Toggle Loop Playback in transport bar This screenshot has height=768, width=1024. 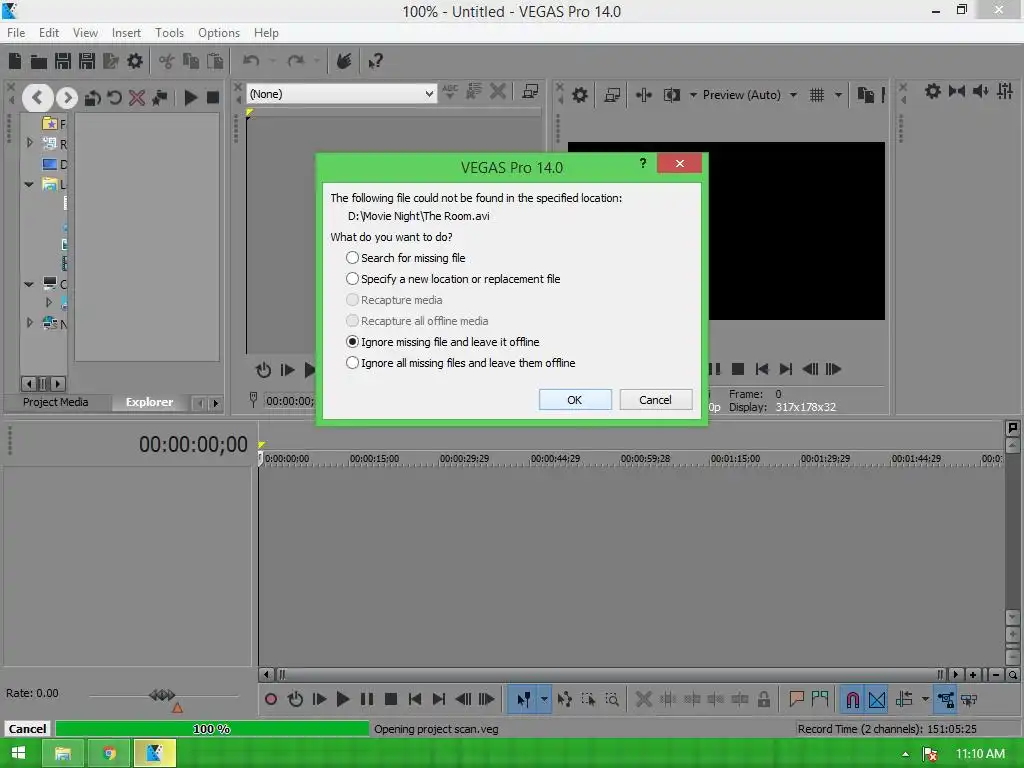click(x=295, y=699)
